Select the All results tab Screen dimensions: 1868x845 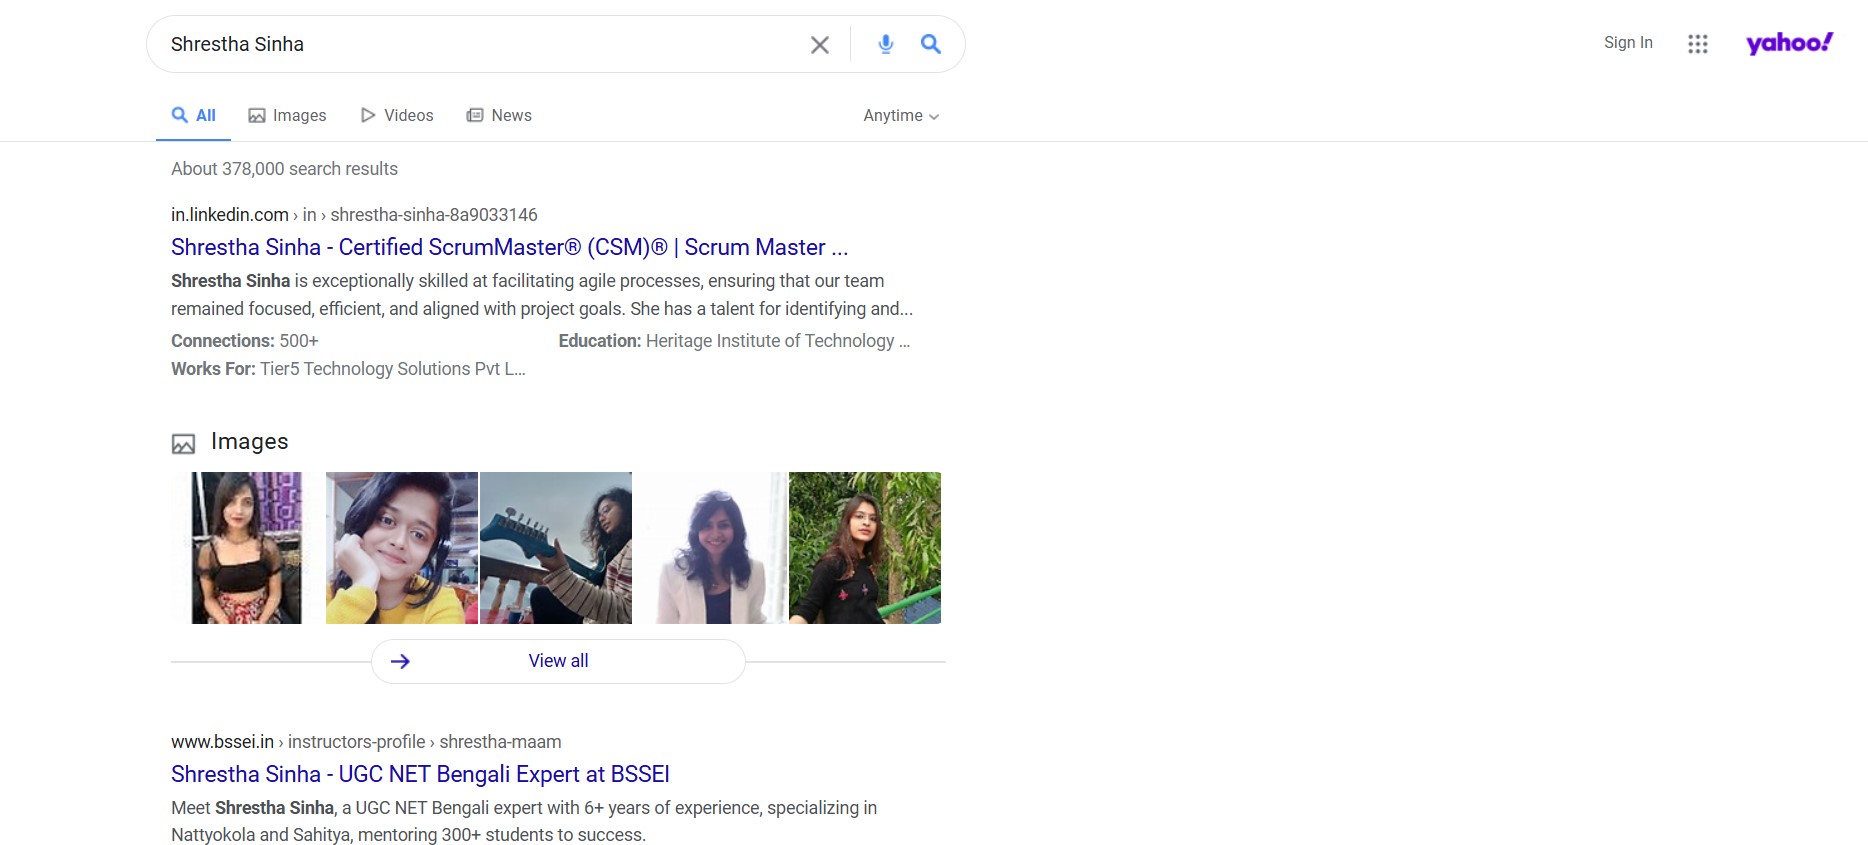194,116
